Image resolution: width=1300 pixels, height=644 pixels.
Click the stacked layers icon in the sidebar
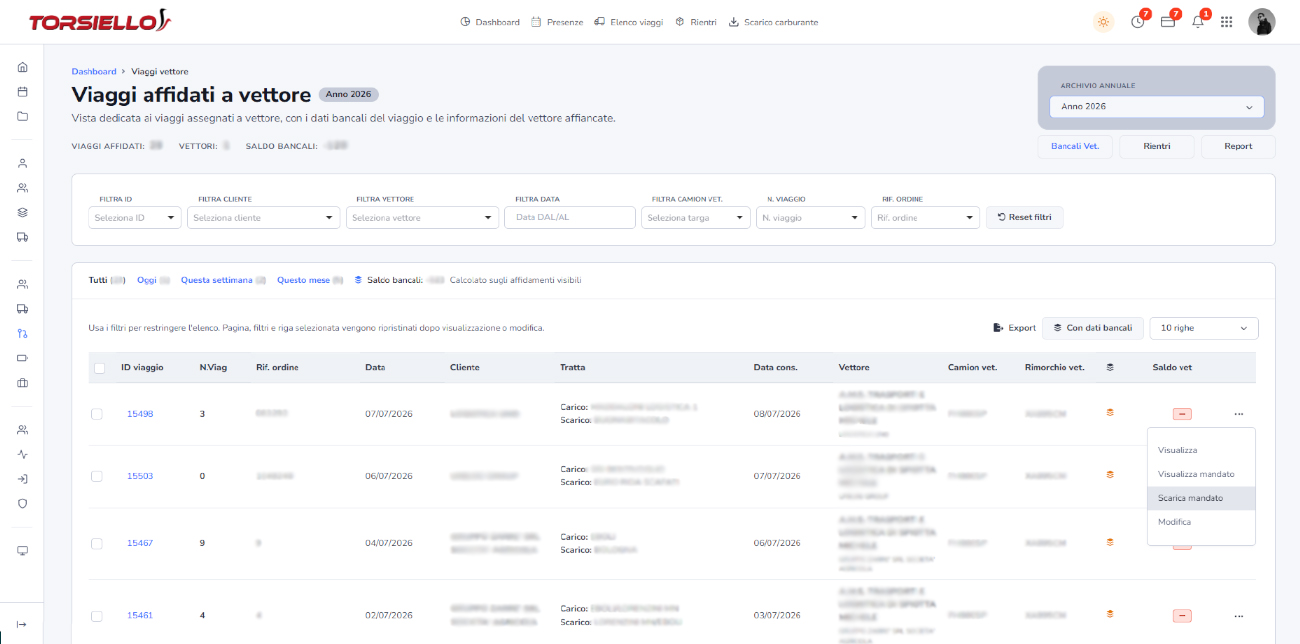pyautogui.click(x=22, y=212)
